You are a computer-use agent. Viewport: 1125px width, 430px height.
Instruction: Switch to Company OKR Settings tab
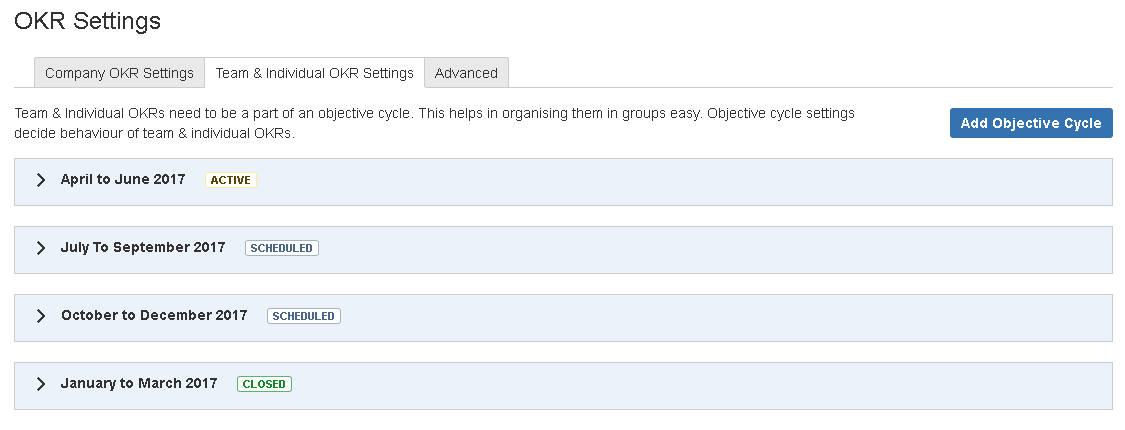(119, 73)
